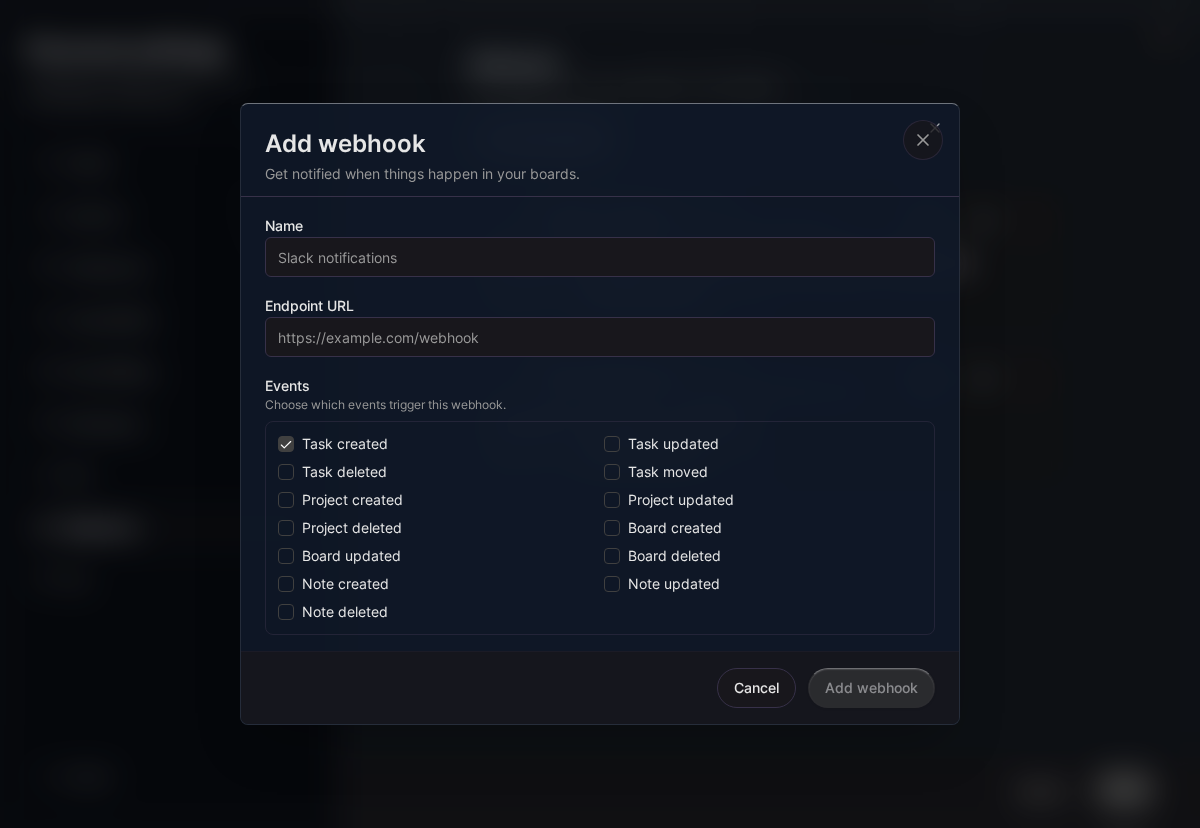Click the Endpoint URL input field
The height and width of the screenshot is (828, 1200).
(600, 337)
